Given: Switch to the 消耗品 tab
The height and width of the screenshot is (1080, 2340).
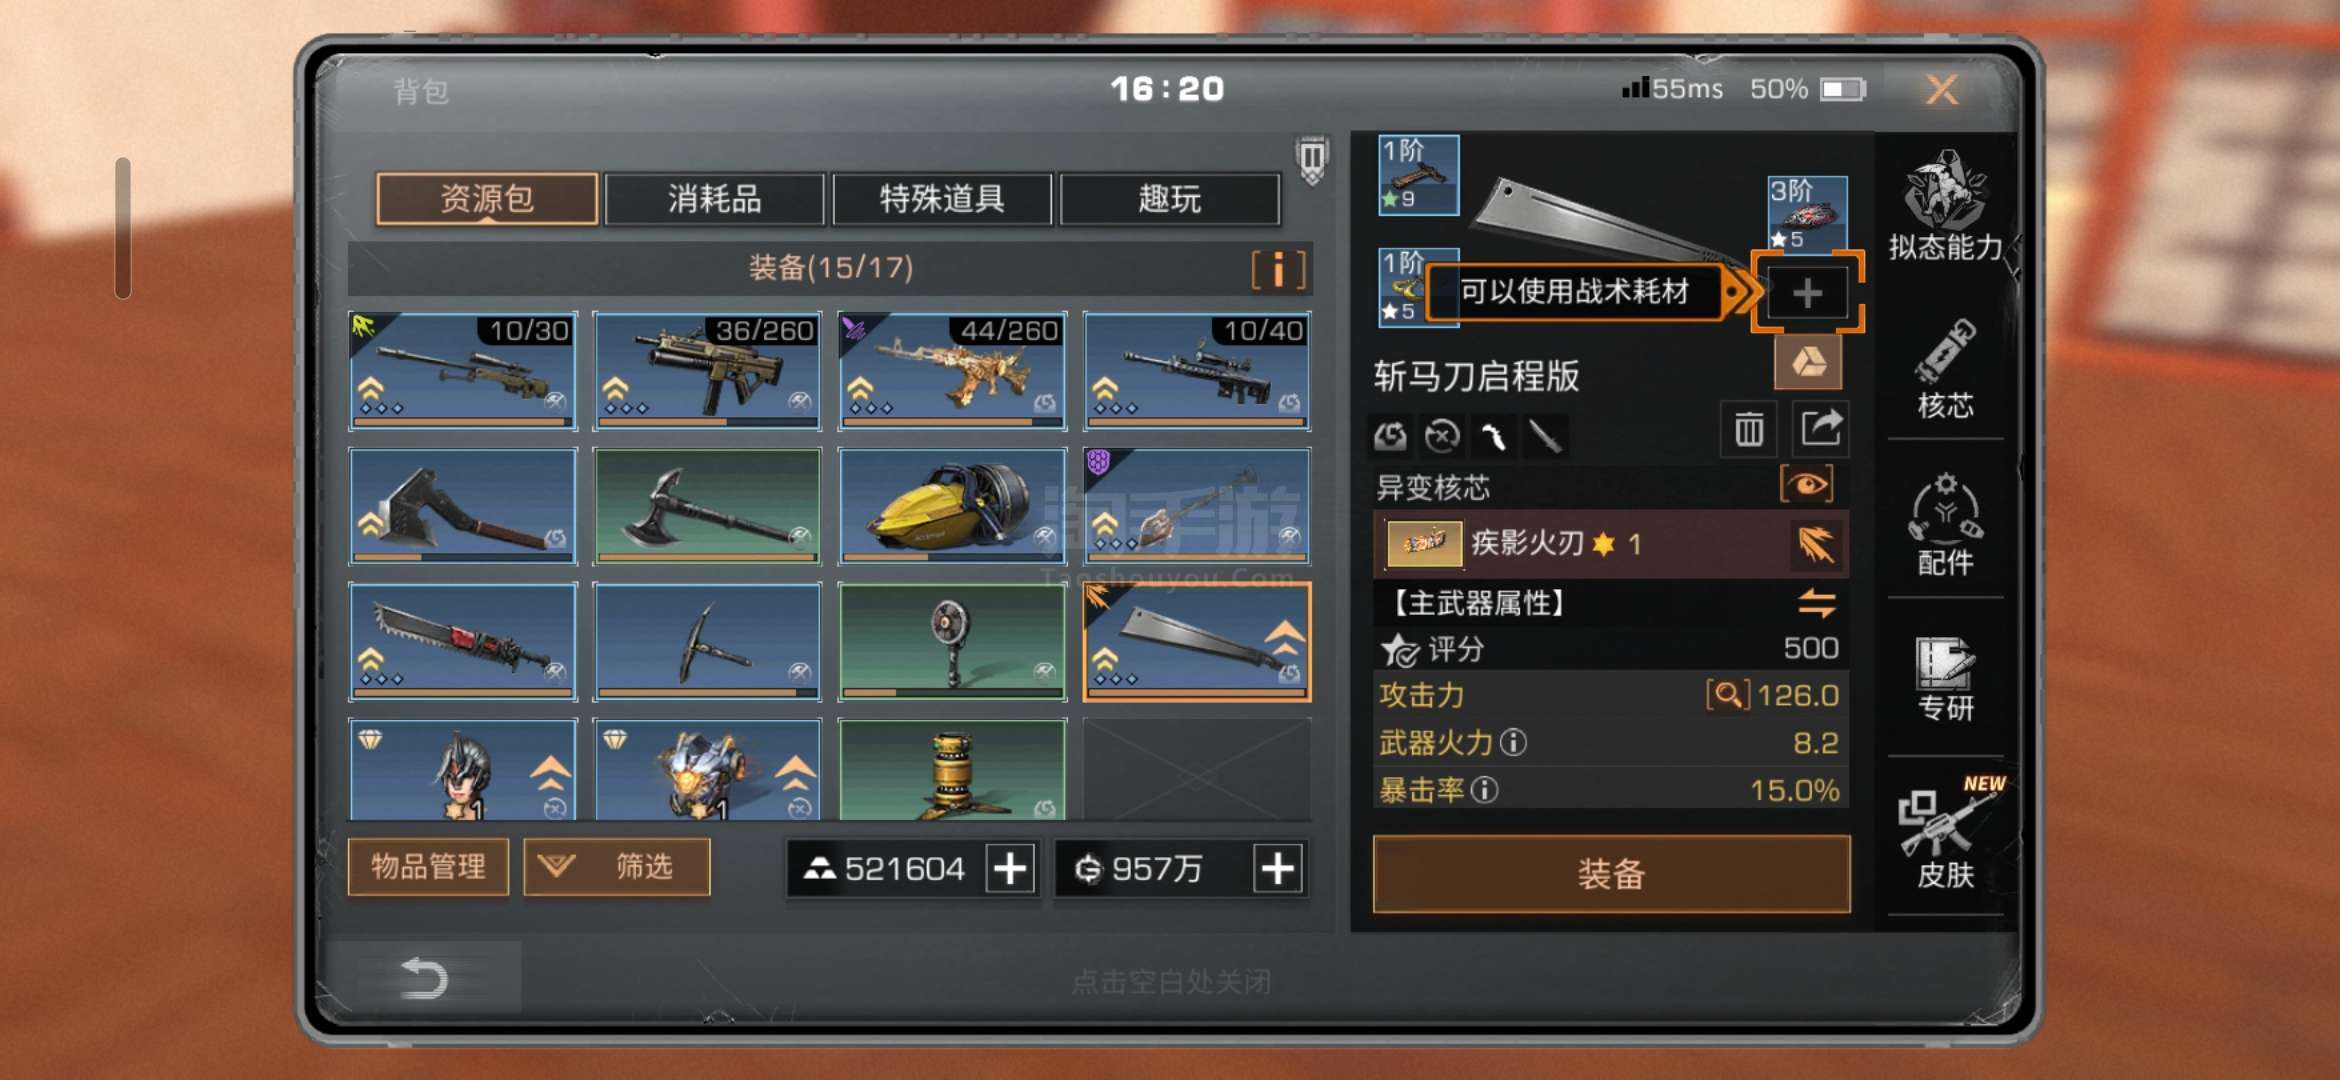Looking at the screenshot, I should point(714,199).
